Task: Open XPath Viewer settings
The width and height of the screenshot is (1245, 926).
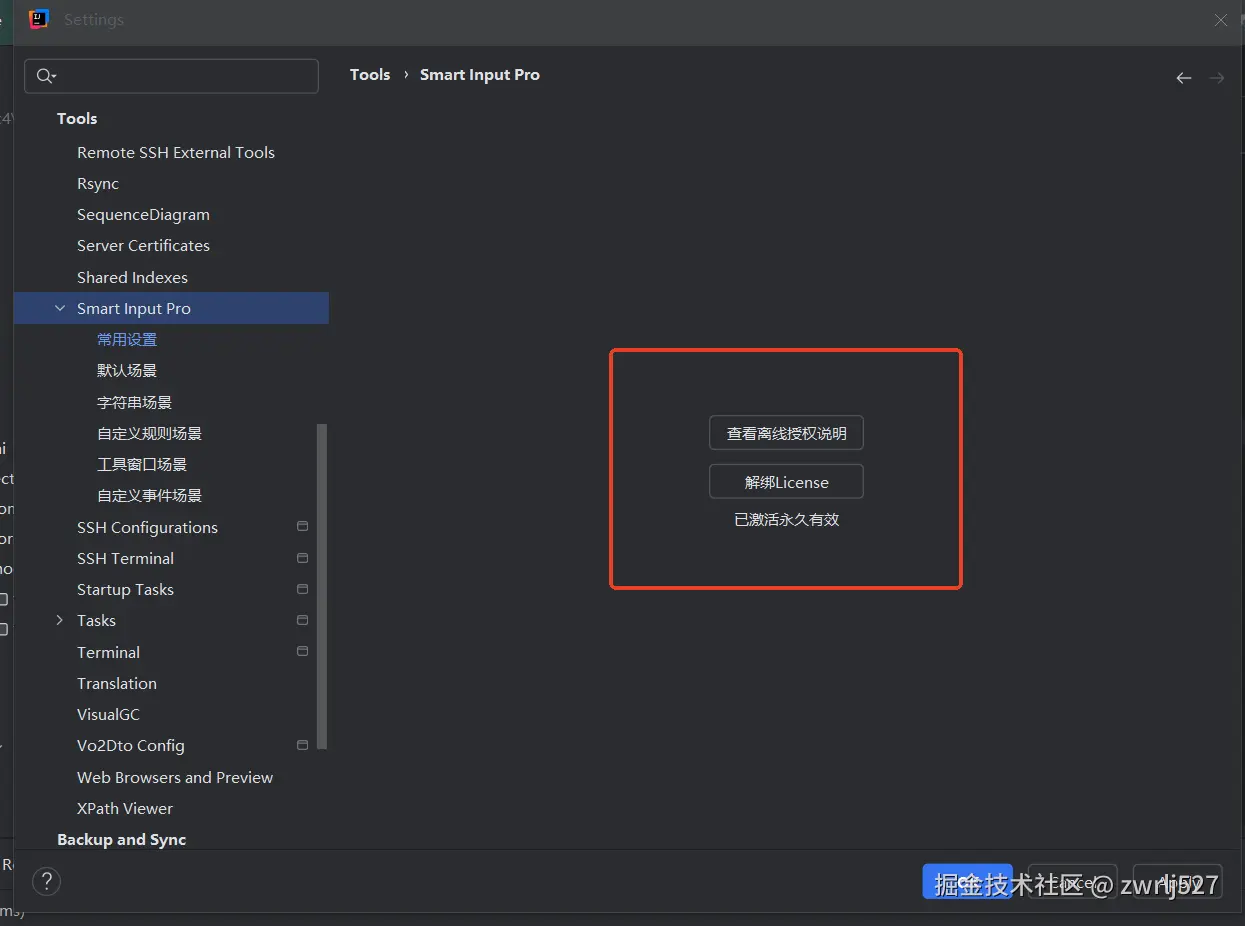Action: click(125, 808)
